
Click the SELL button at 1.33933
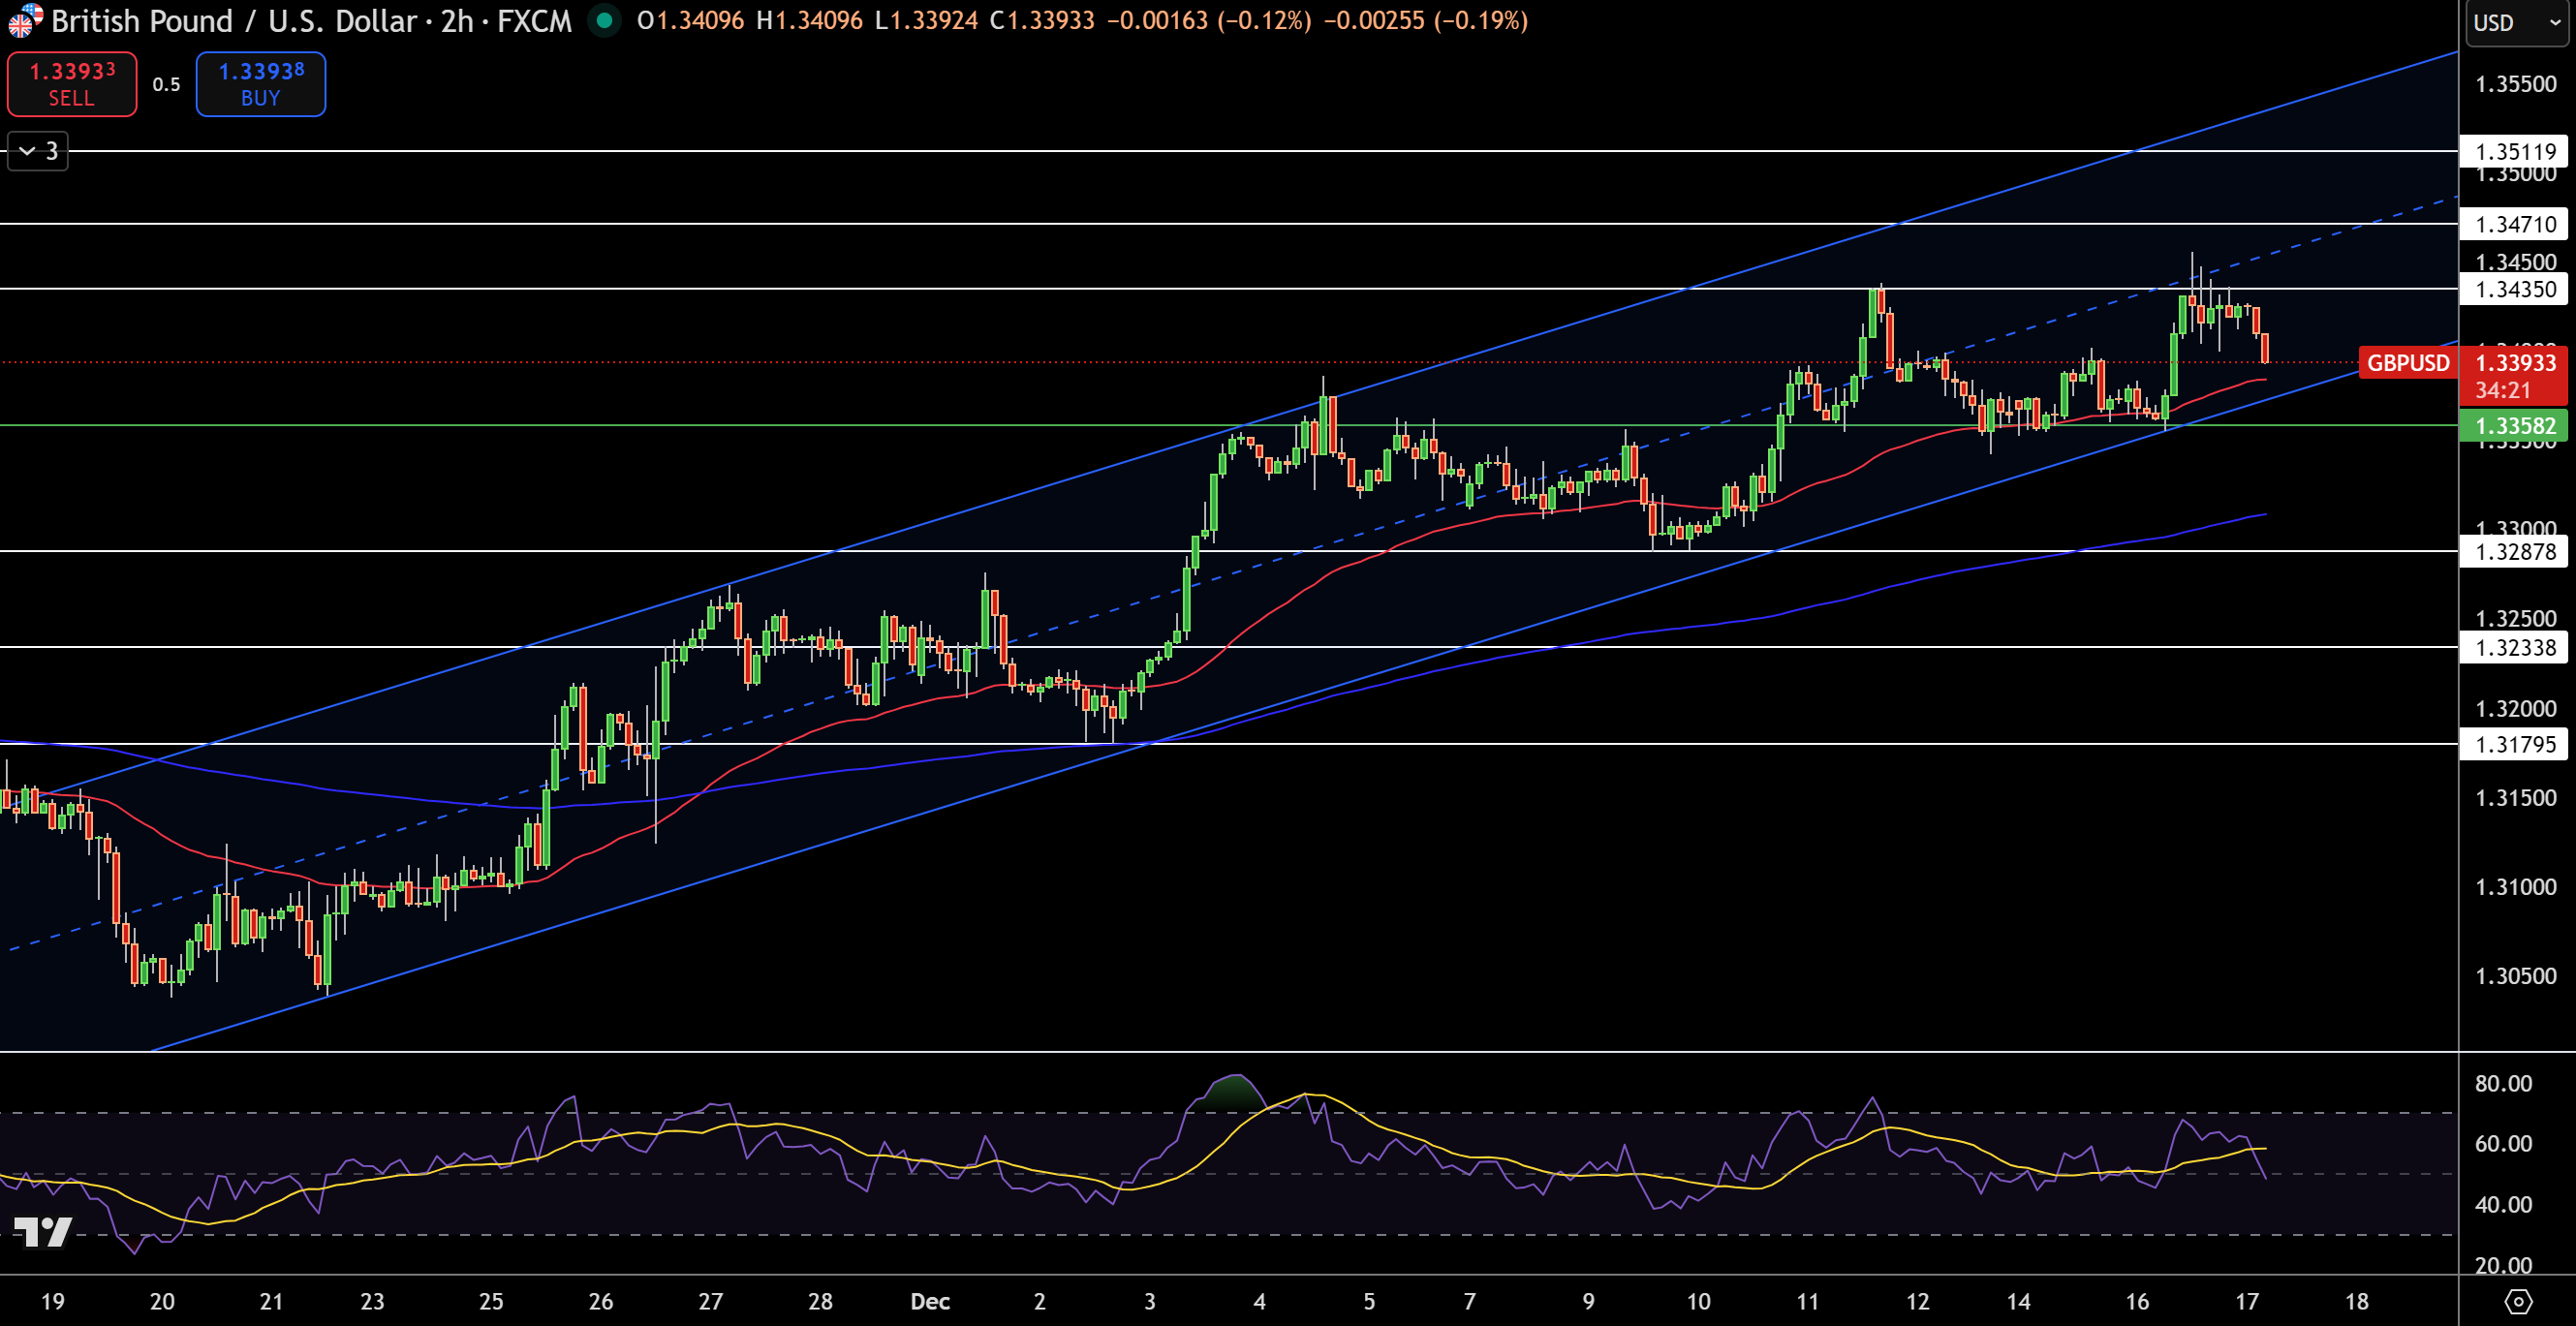(71, 84)
